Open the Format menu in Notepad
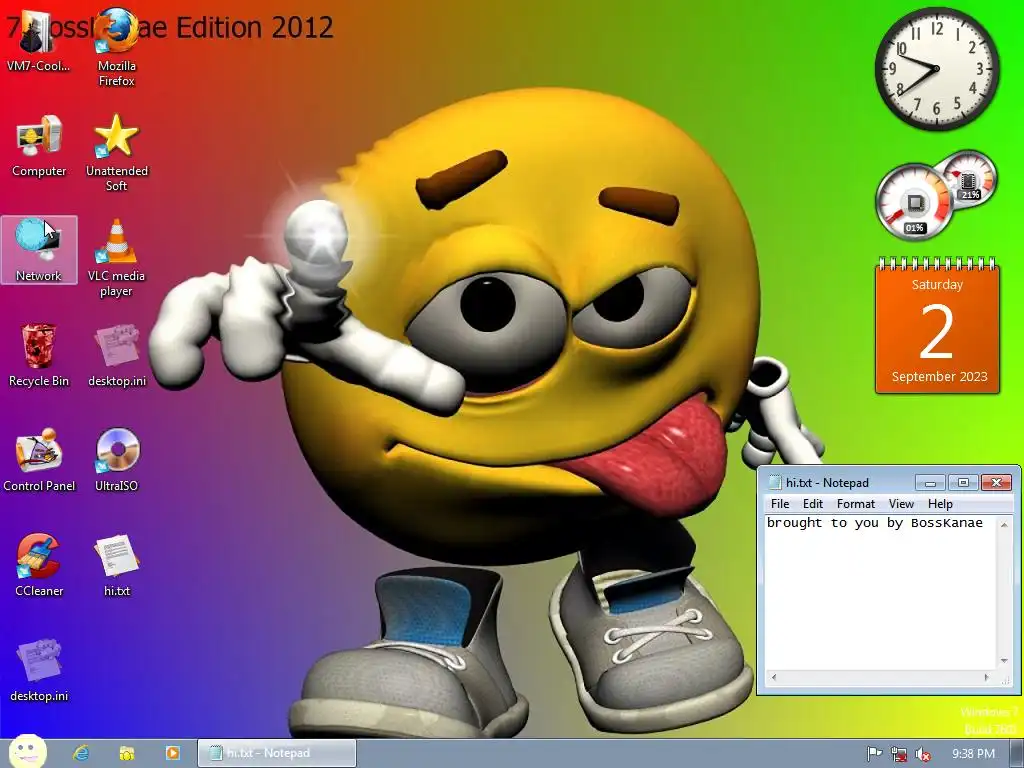 pos(856,504)
